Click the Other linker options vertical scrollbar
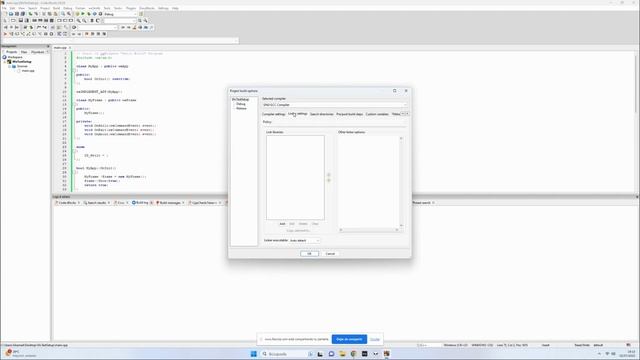 [401, 182]
